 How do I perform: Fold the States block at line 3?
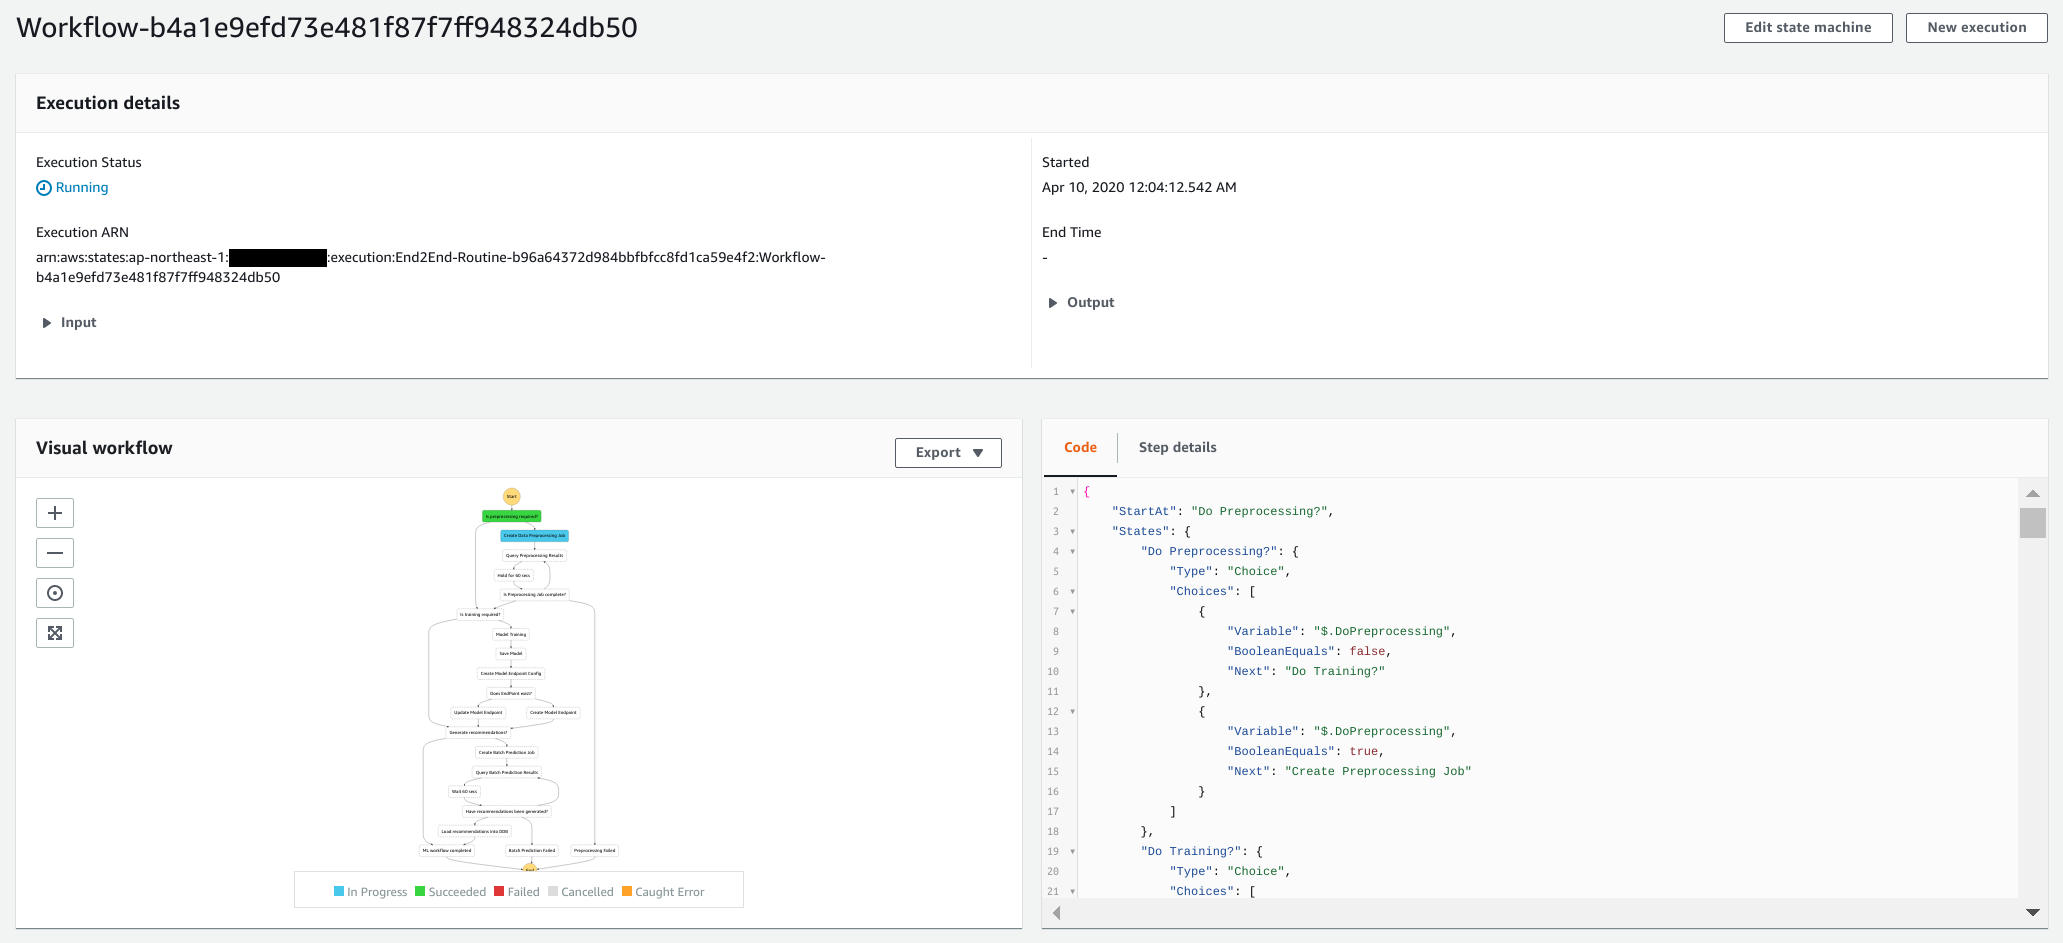pos(1072,532)
